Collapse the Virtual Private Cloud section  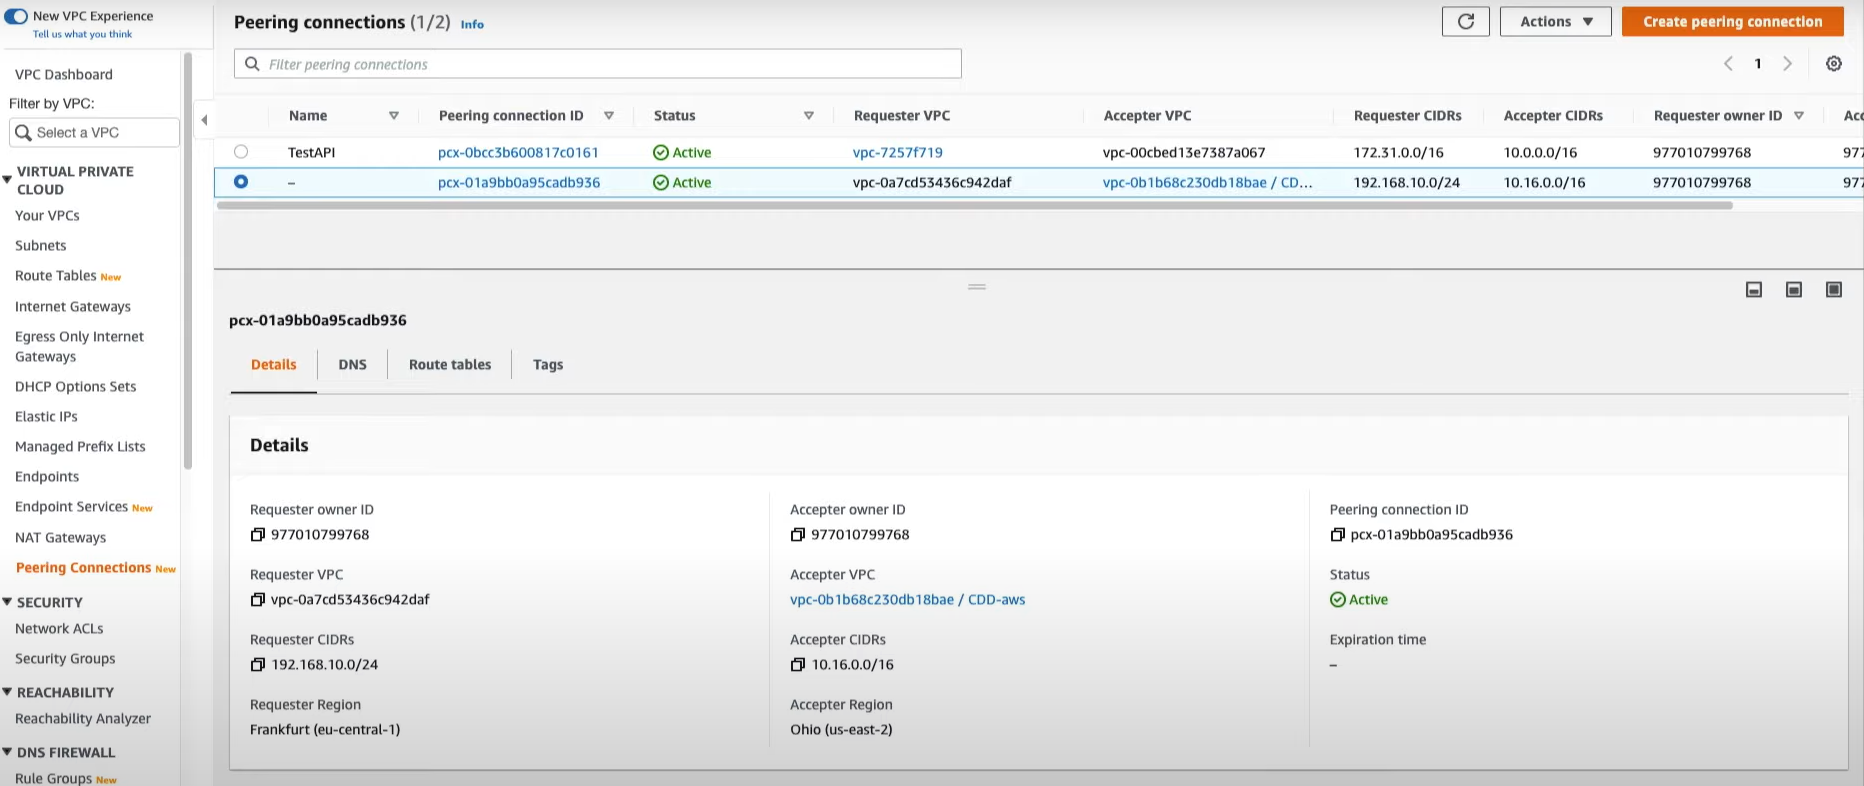coord(7,179)
